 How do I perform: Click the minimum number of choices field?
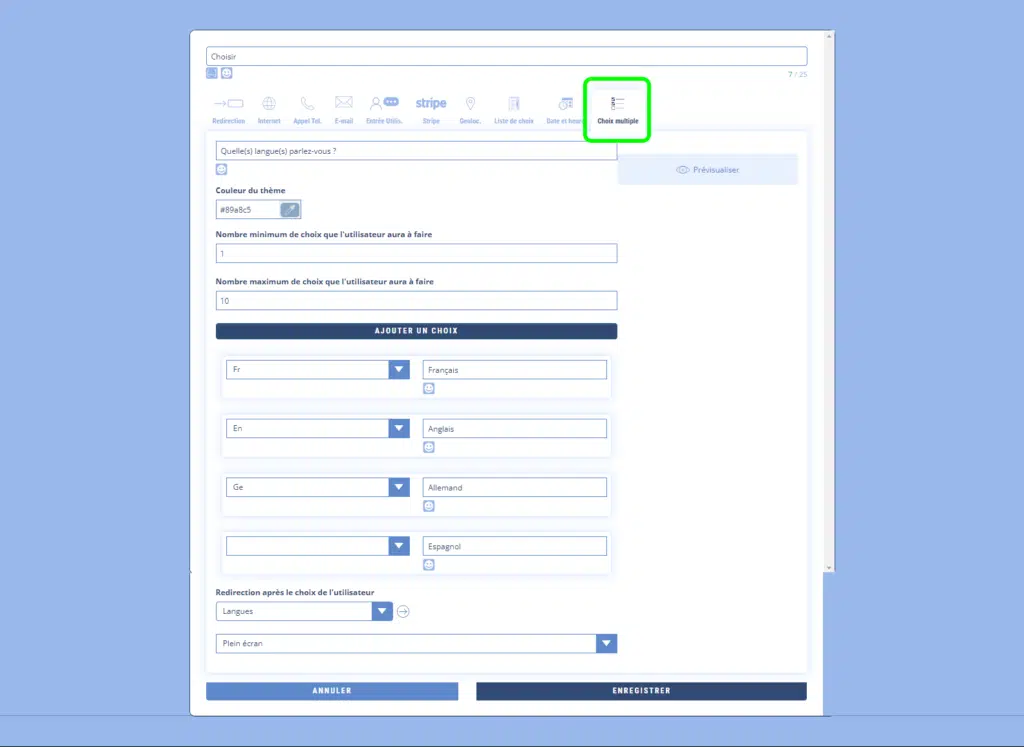(416, 254)
